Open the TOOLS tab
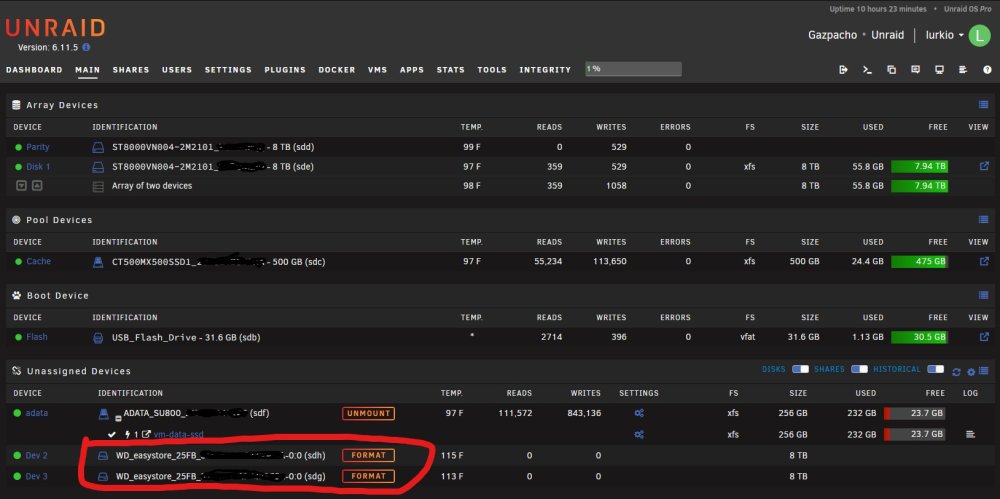Viewport: 1000px width, 499px height. pyautogui.click(x=492, y=70)
